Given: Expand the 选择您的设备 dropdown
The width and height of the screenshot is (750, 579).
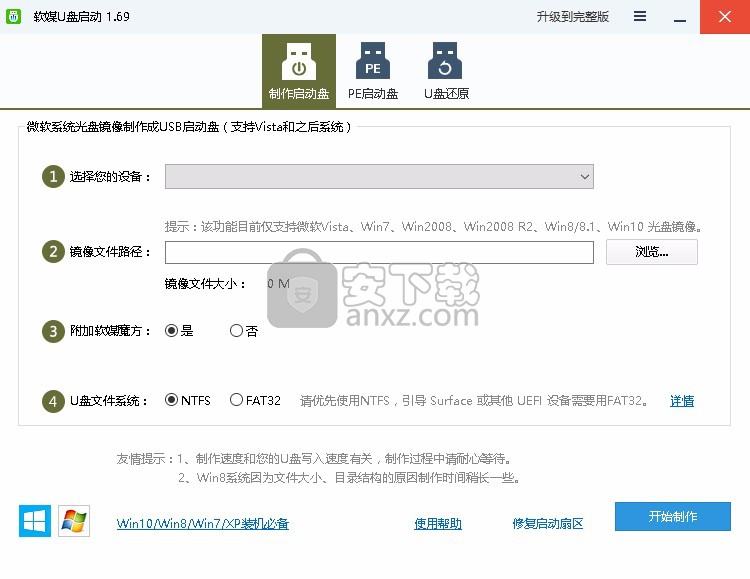Looking at the screenshot, I should [x=379, y=177].
